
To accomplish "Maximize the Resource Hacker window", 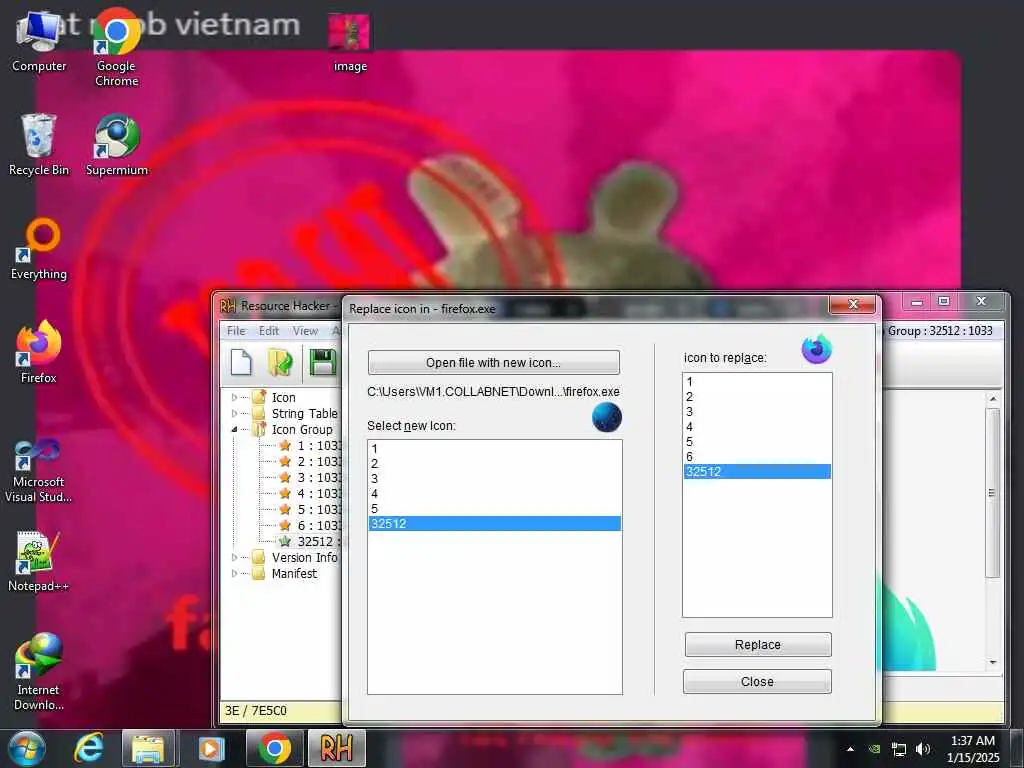I will 944,301.
